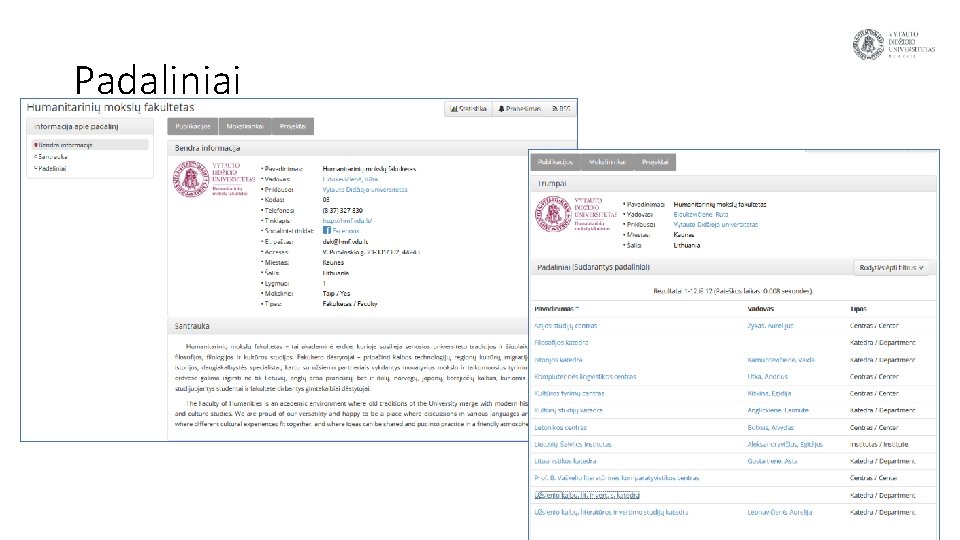Open Vadovas link in left window info
This screenshot has height=540, width=960.
(x=350, y=179)
